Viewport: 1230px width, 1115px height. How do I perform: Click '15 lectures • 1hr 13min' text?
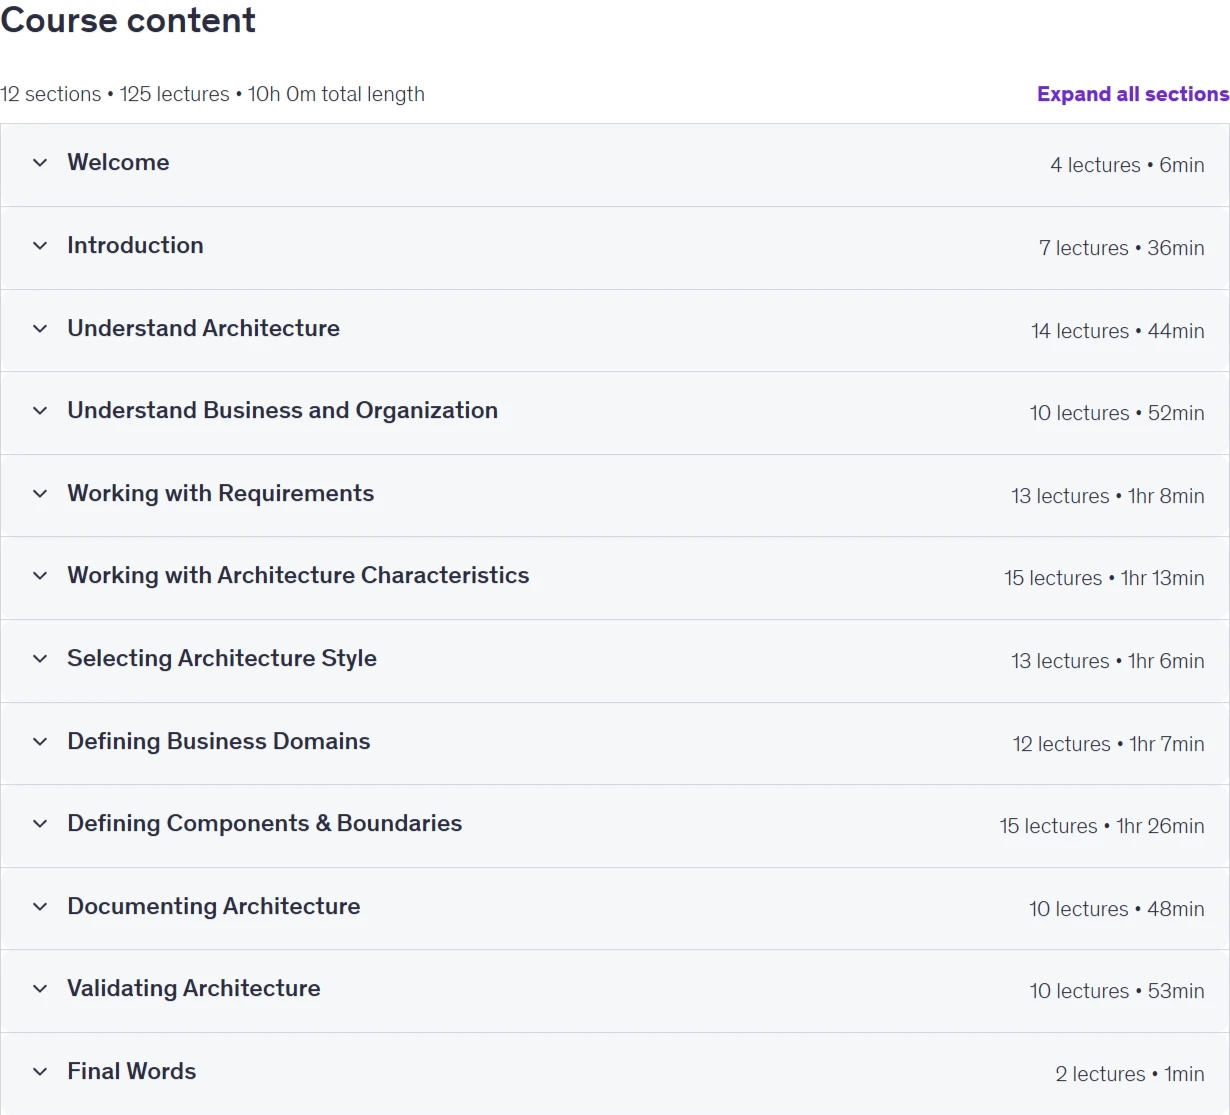click(1104, 578)
